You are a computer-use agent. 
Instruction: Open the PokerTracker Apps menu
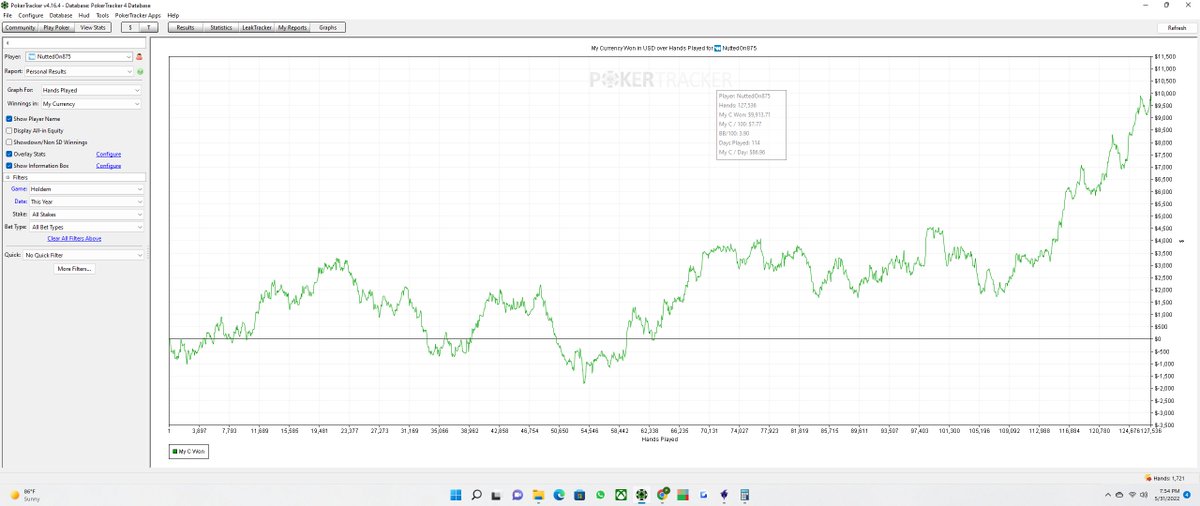[x=138, y=16]
